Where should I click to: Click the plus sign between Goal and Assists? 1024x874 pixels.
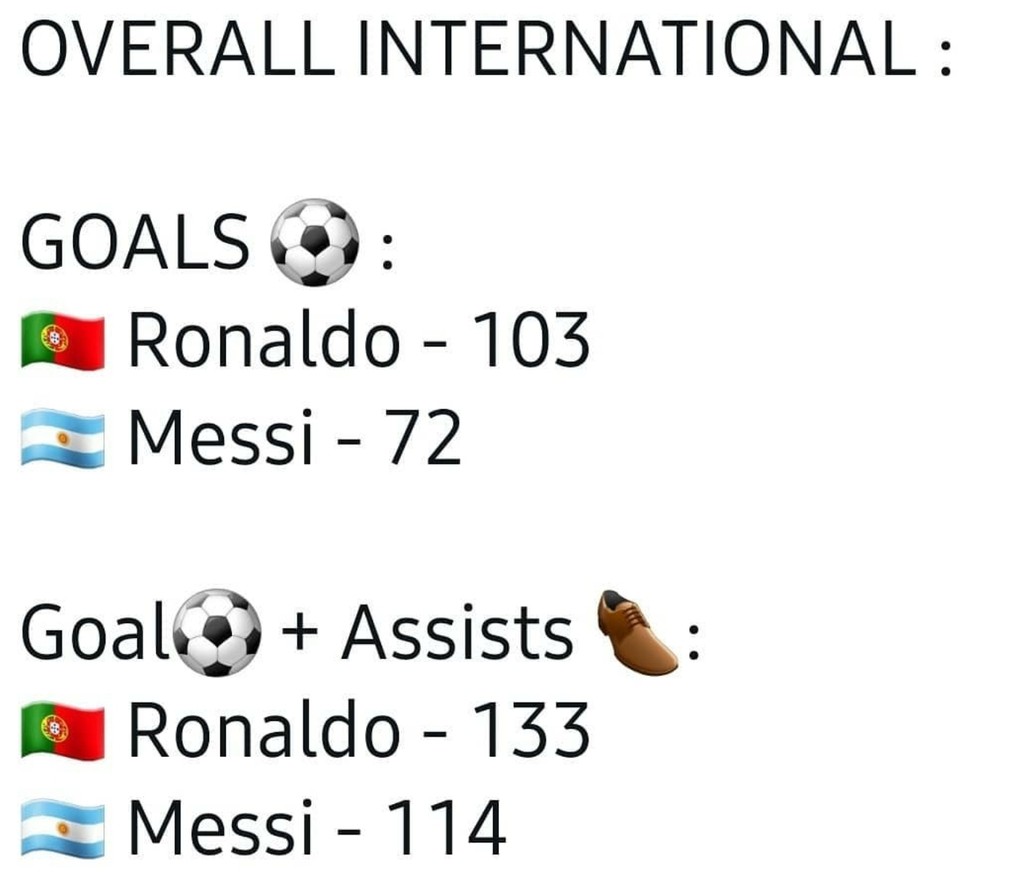(x=300, y=633)
